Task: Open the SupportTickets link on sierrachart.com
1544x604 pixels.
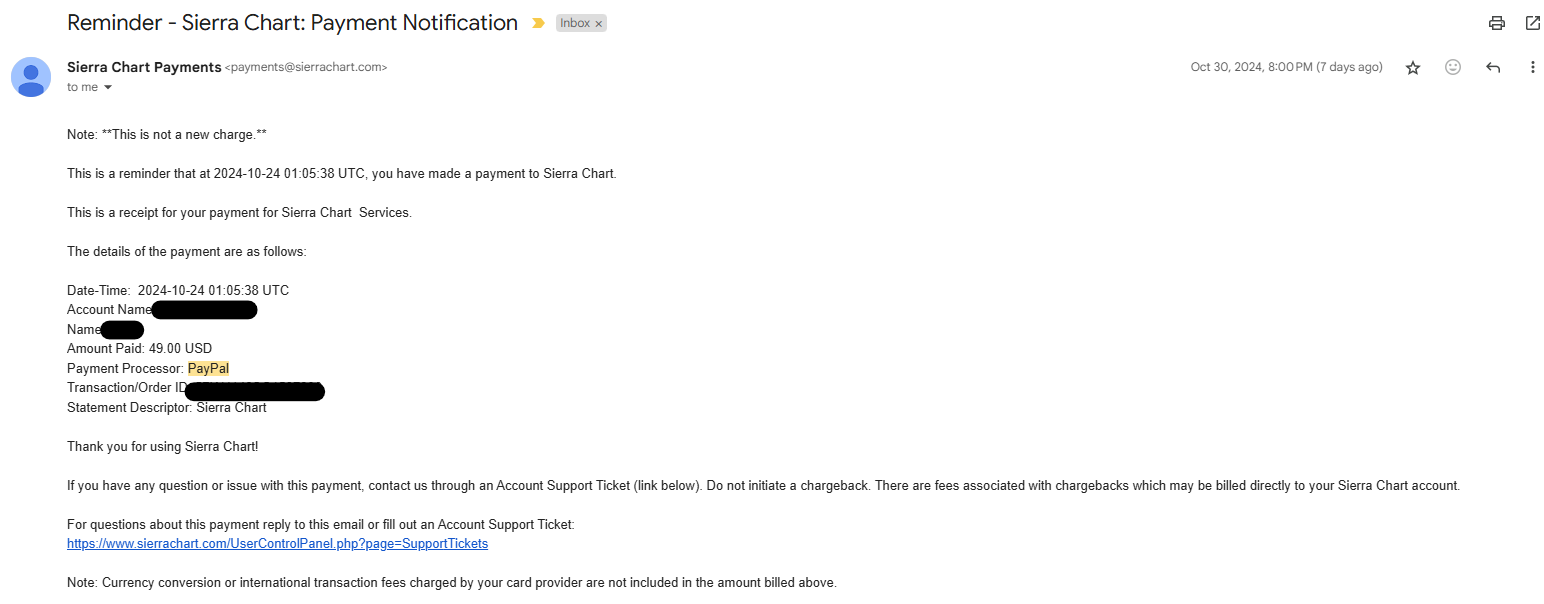Action: 277,544
